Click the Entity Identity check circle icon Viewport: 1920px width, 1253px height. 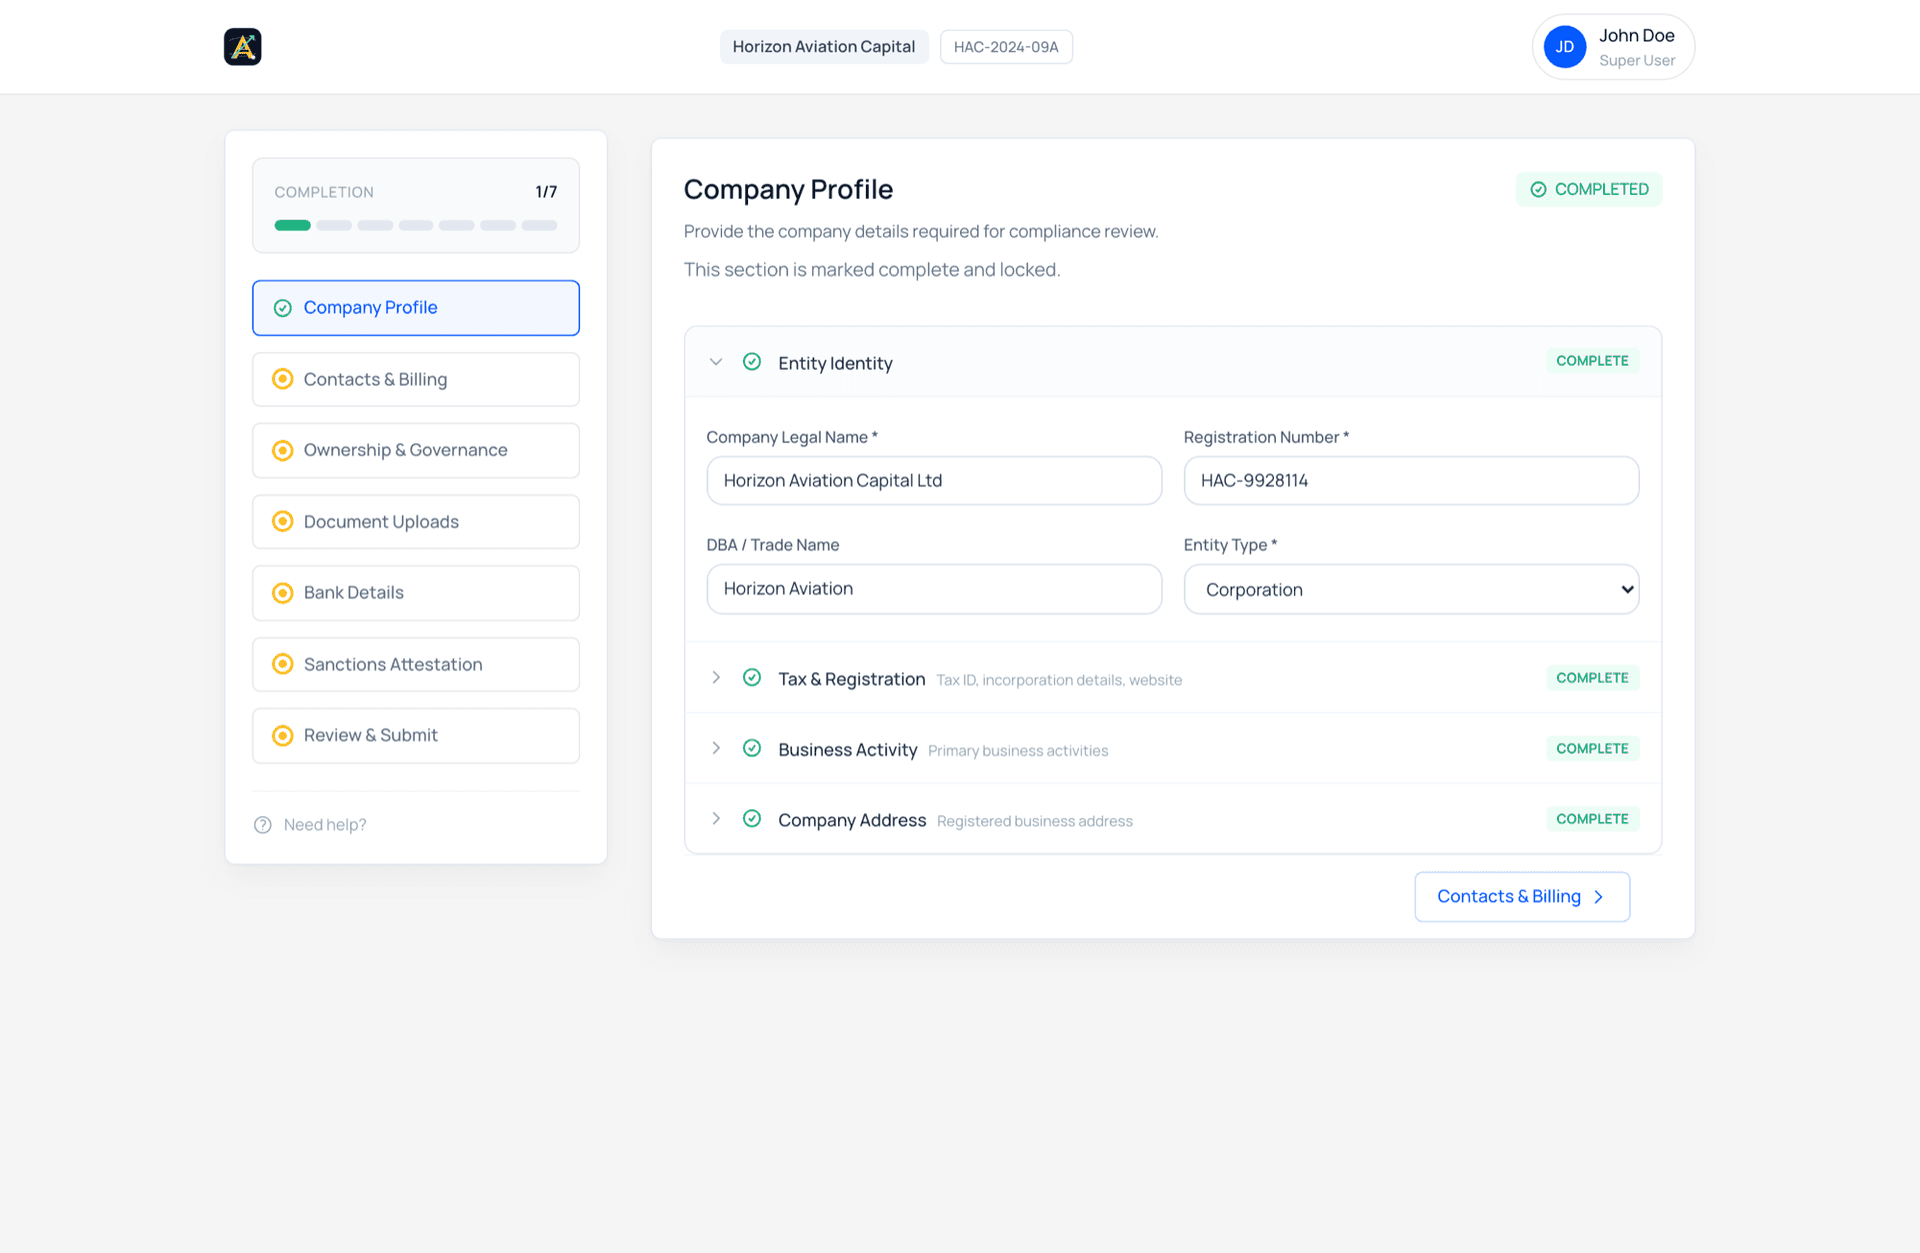752,362
